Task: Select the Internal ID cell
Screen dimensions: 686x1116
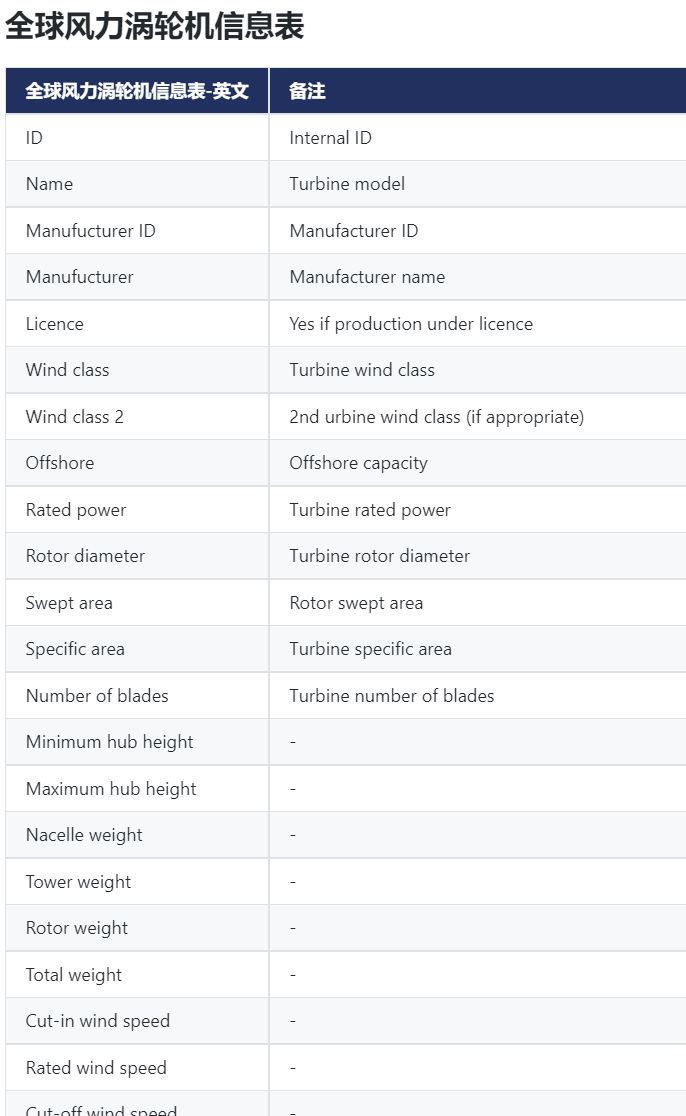Action: click(330, 138)
